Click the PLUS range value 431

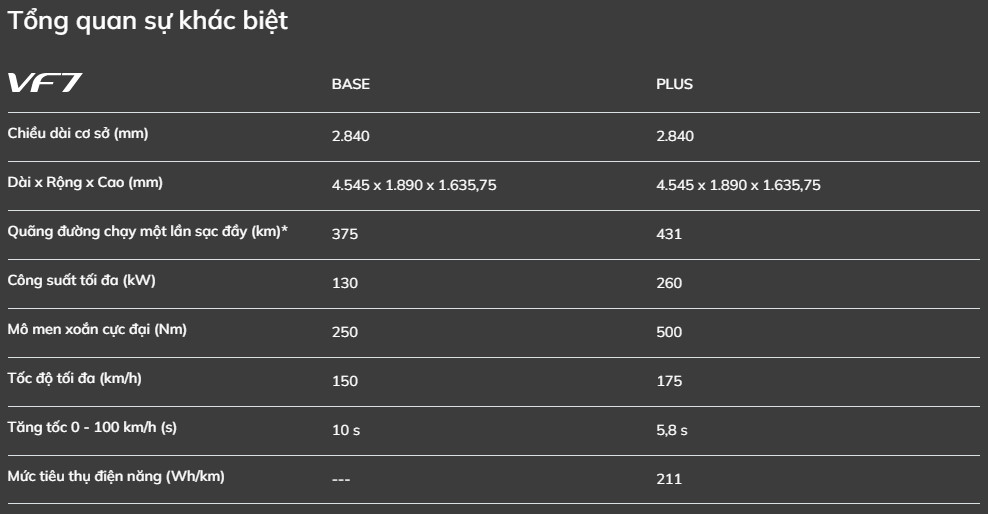click(x=669, y=234)
